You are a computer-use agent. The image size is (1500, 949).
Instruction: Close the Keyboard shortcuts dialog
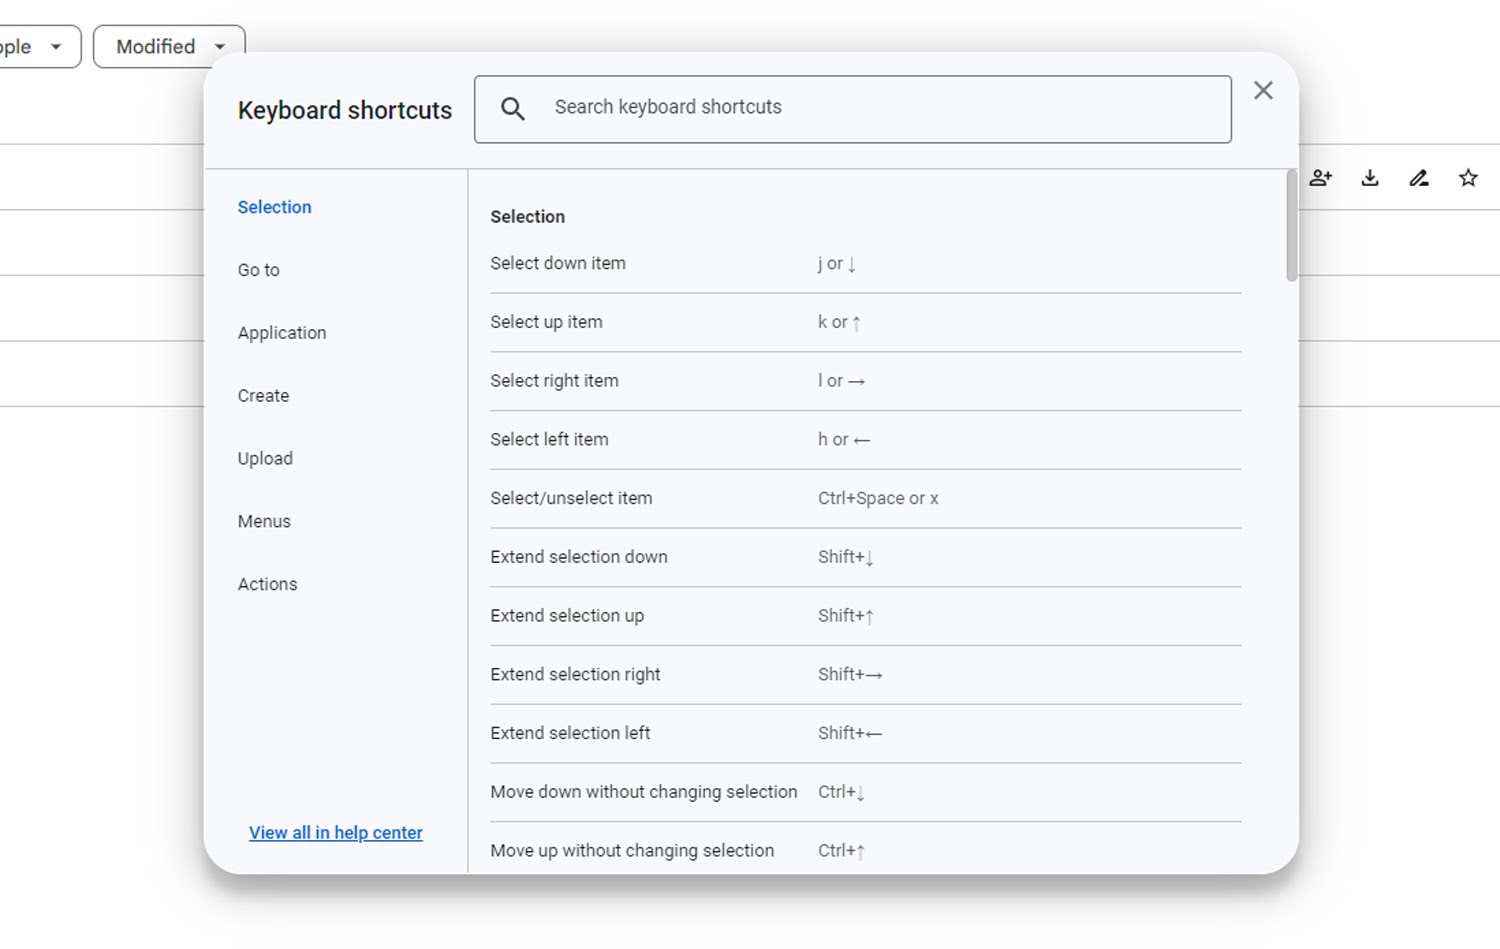(1263, 90)
